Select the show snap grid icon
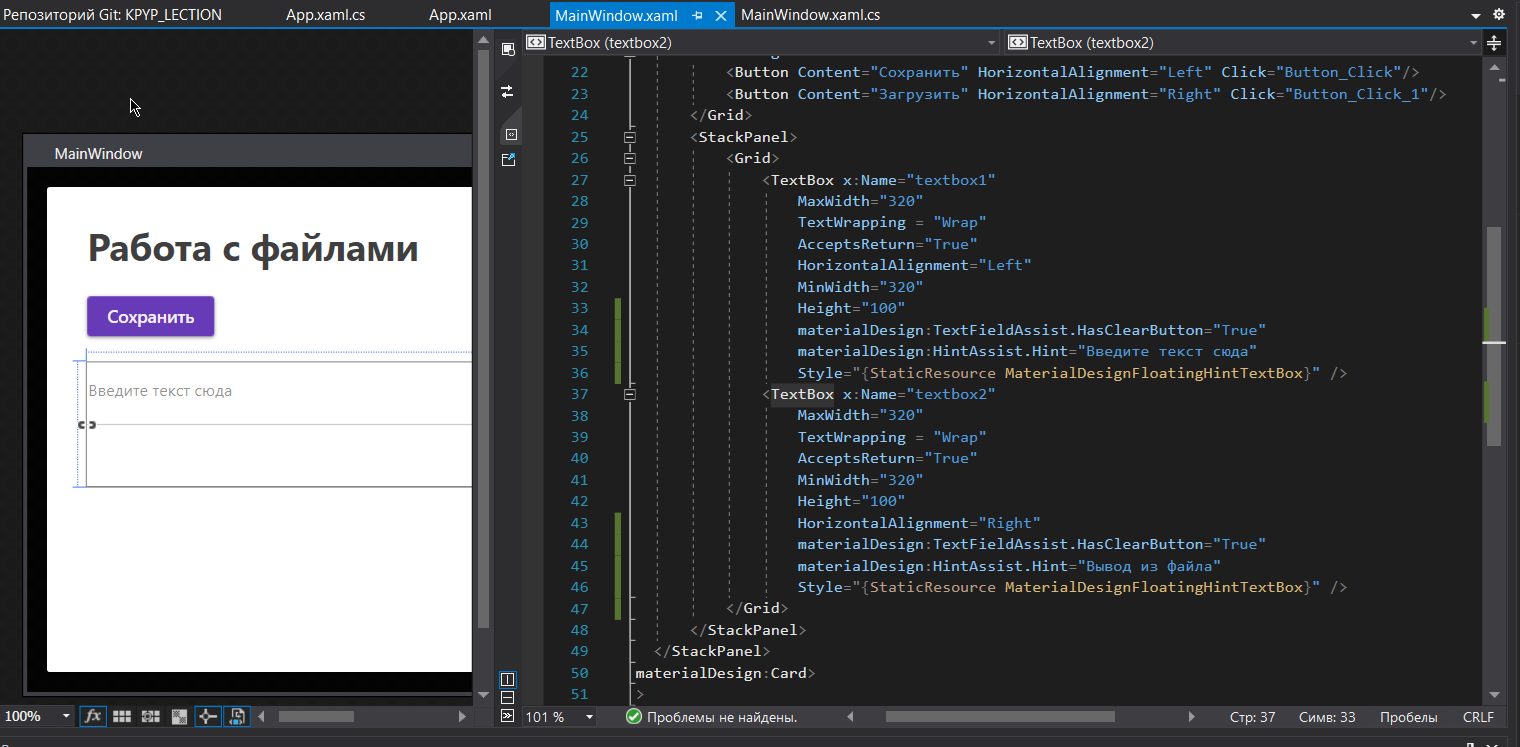 [x=121, y=716]
